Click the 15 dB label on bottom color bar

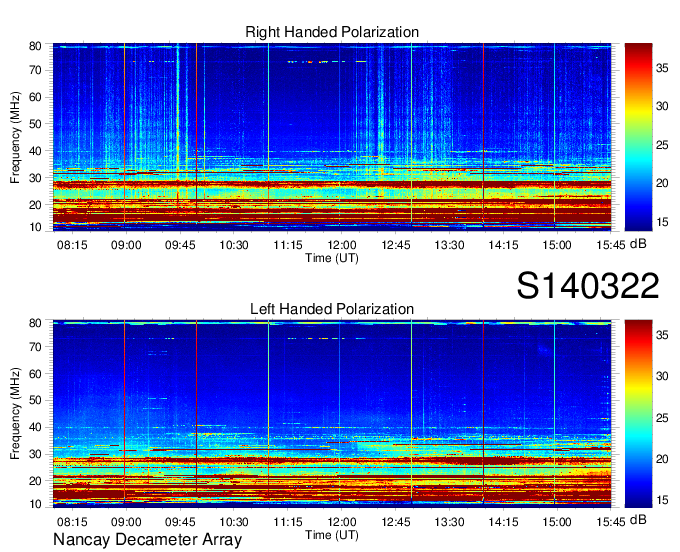coord(662,500)
